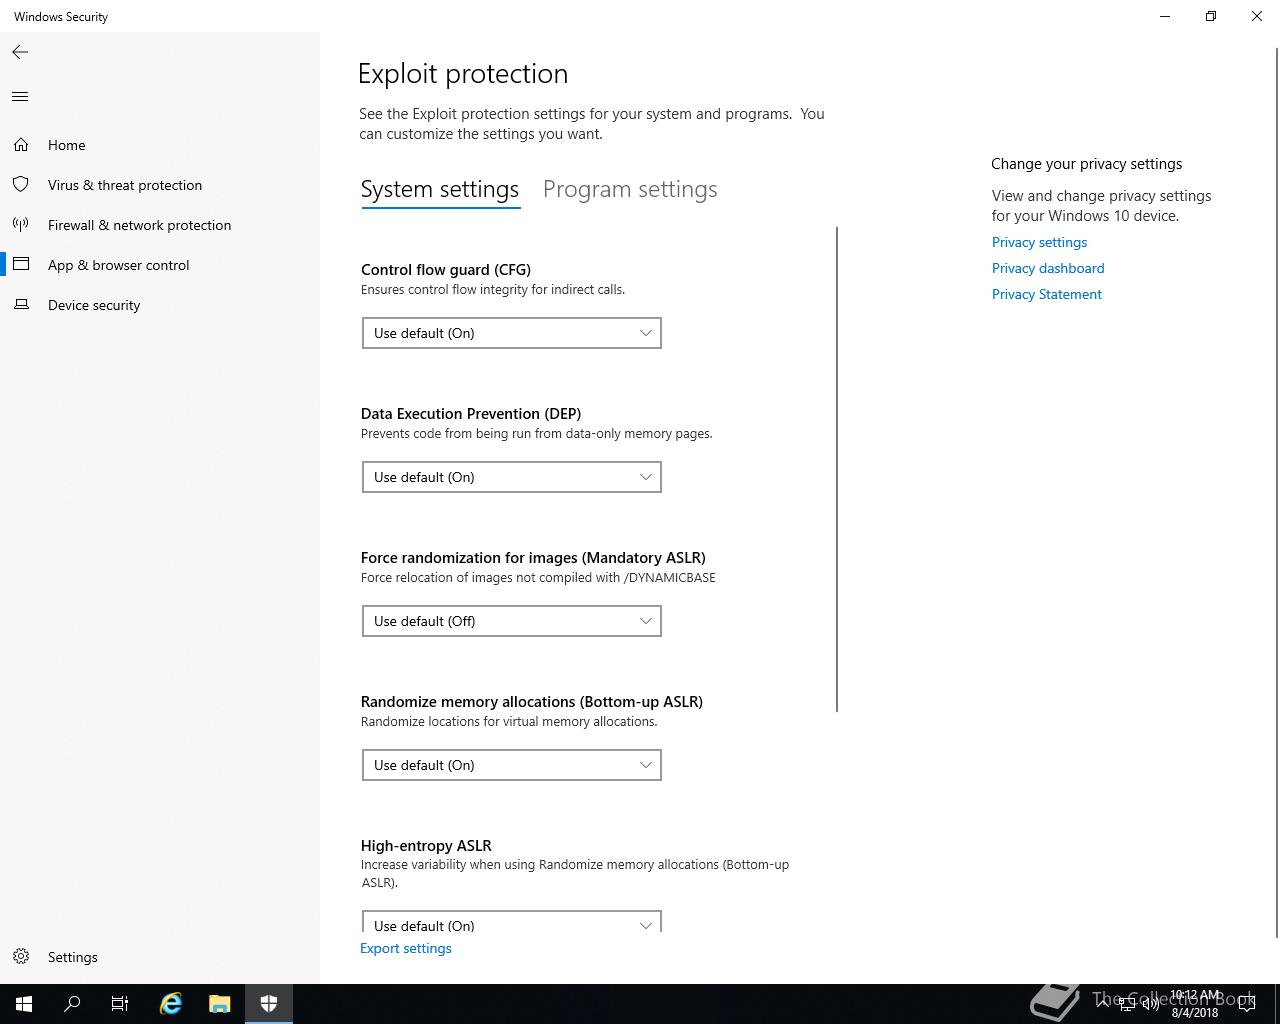1280x1024 pixels.
Task: Open the Windows Start menu
Action: (24, 1004)
